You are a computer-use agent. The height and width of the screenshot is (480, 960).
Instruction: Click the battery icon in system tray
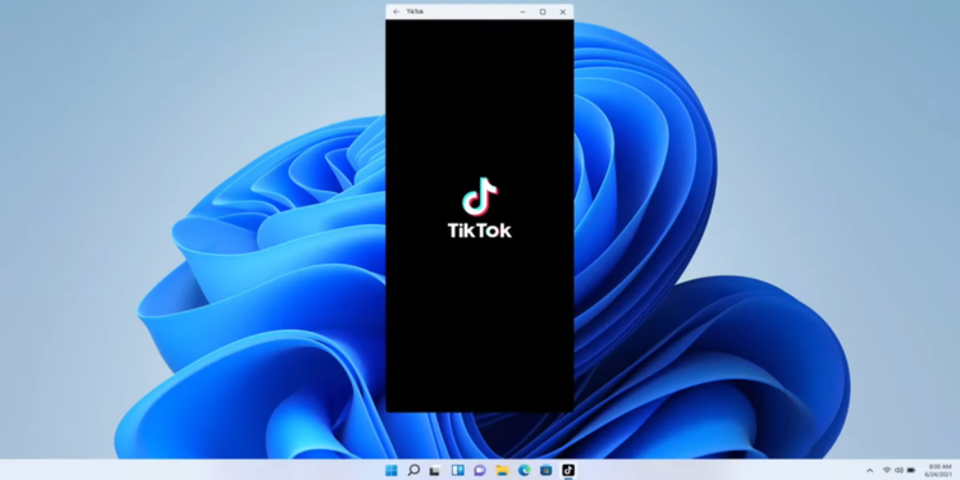click(911, 470)
